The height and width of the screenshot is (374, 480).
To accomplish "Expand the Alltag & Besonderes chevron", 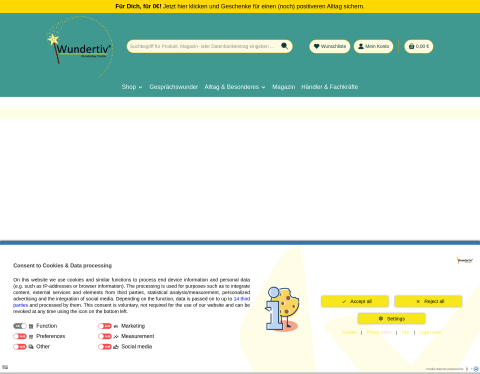I will 263,87.
